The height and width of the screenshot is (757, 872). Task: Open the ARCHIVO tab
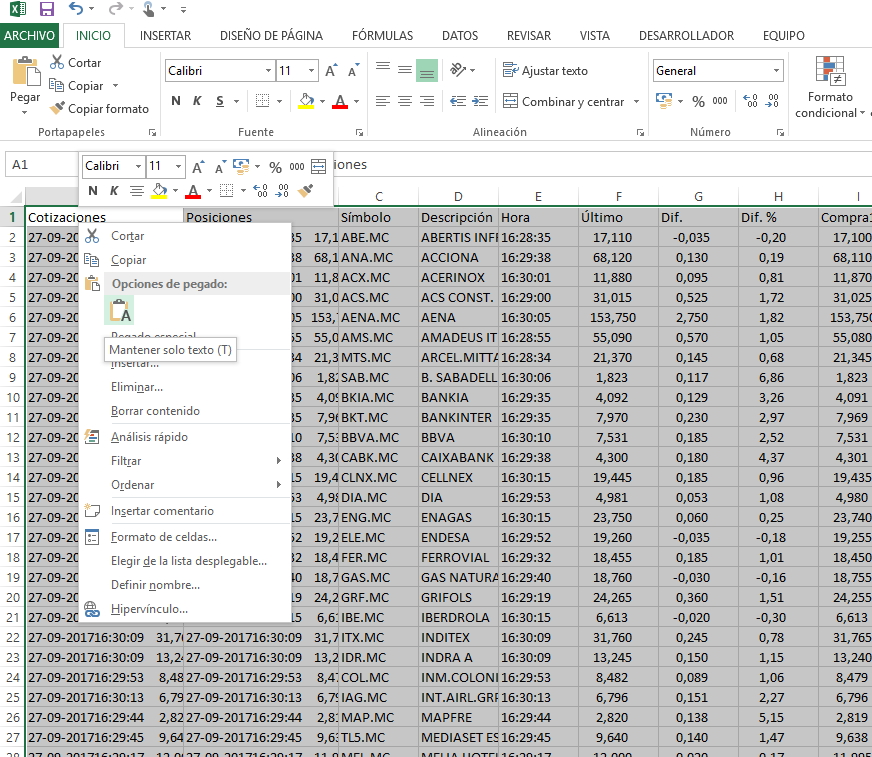click(x=29, y=36)
